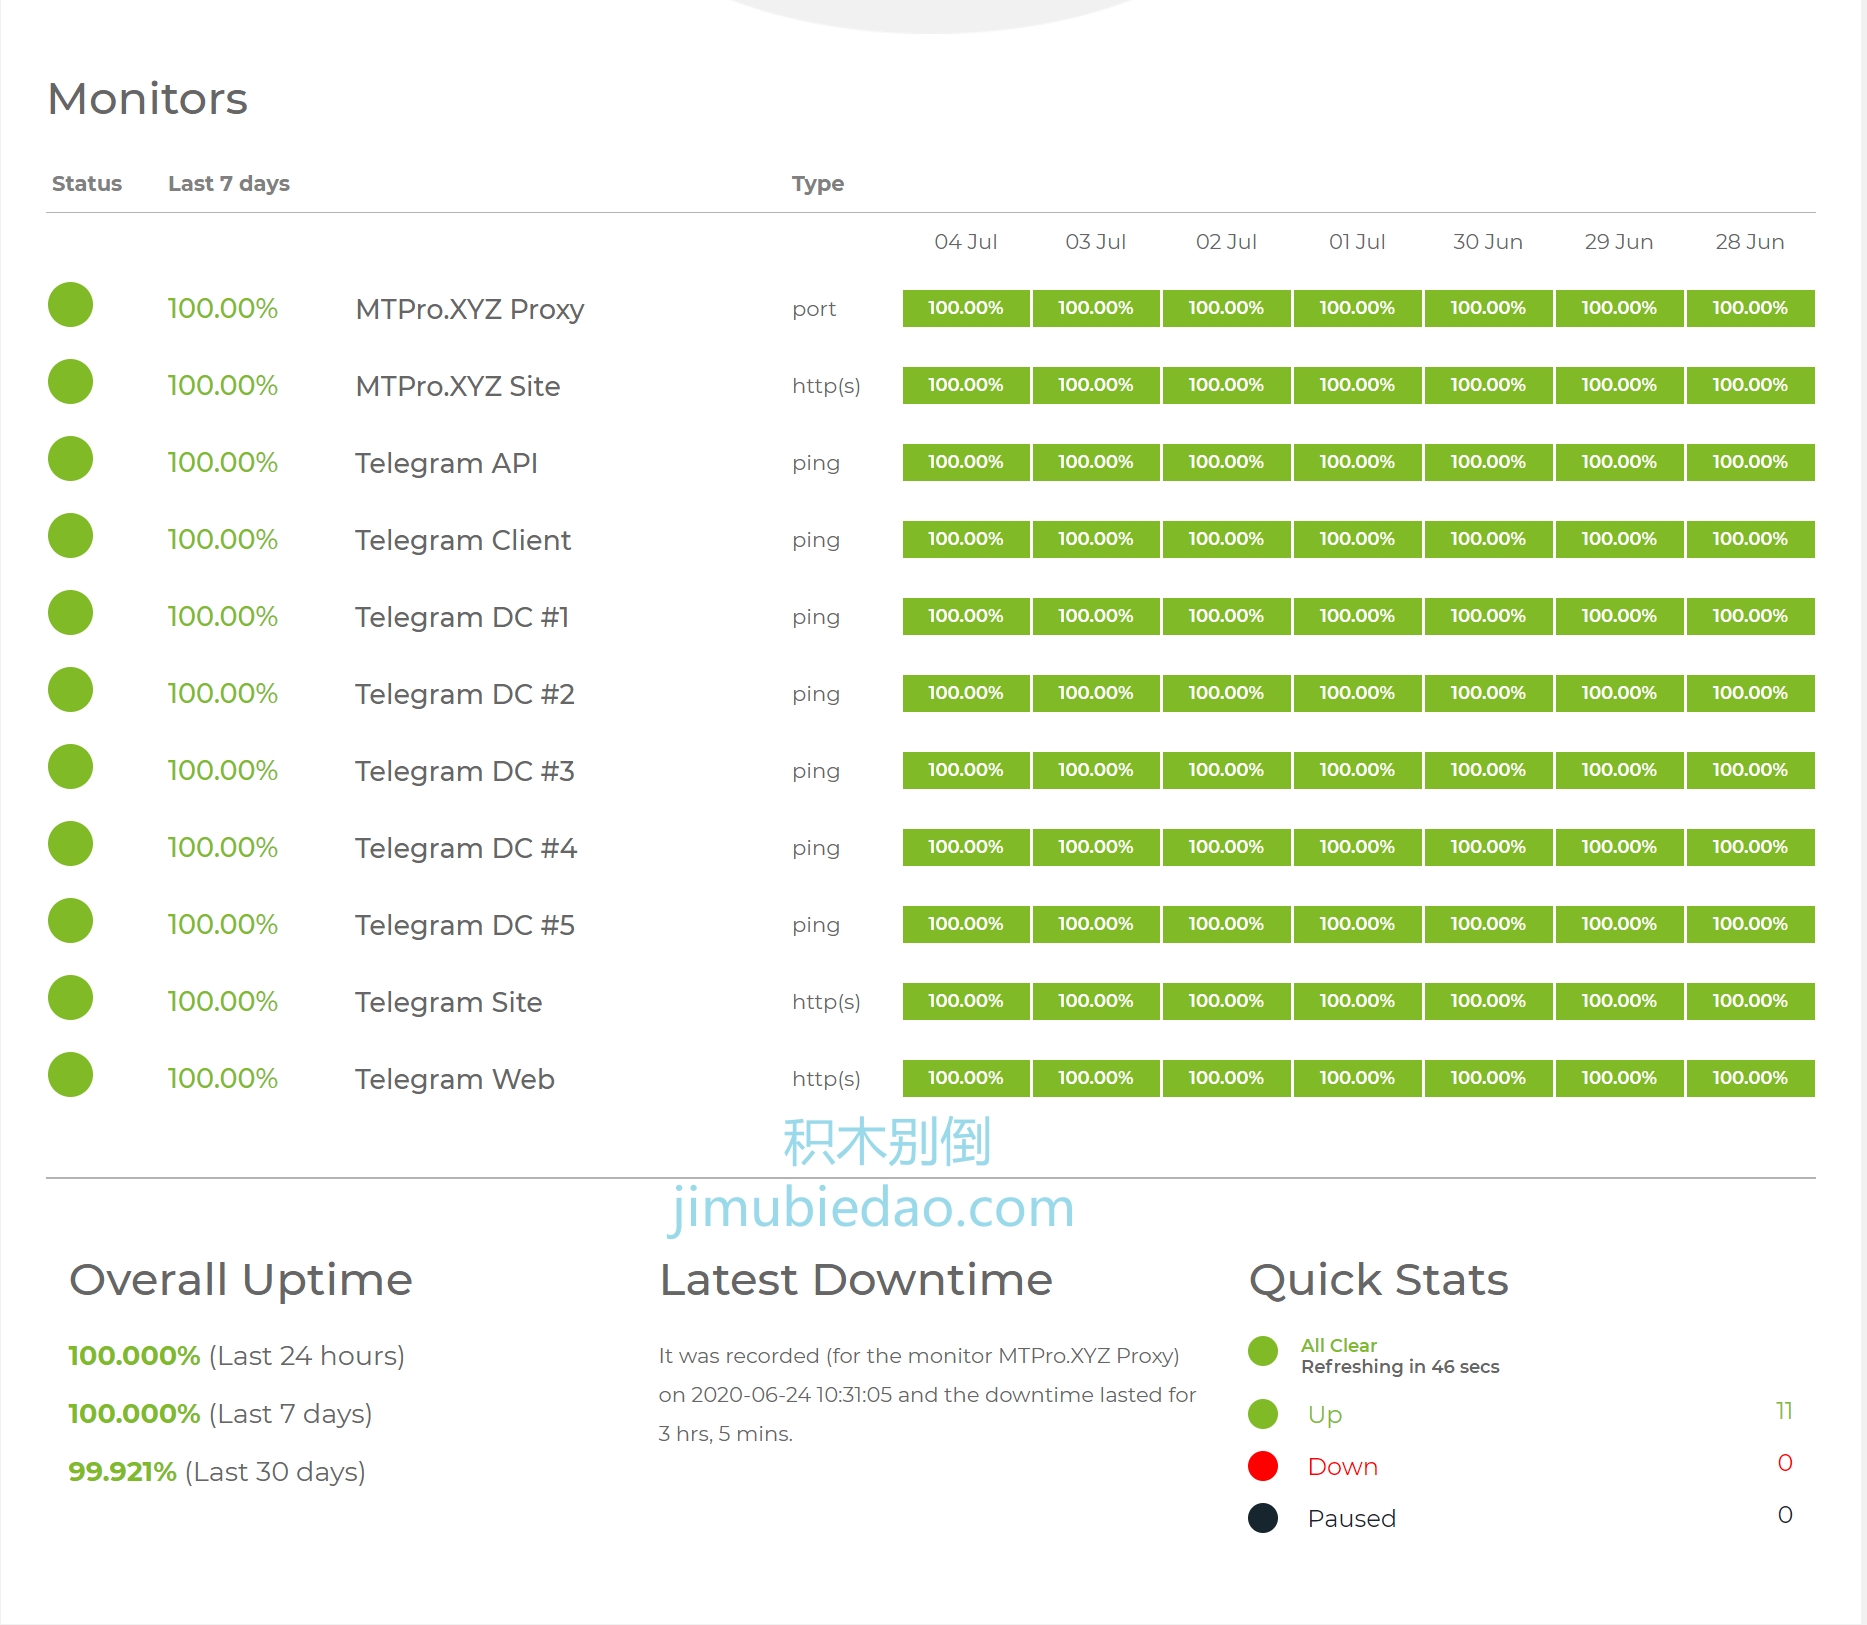
Task: Click green status dot for MTPro.XYZ Proxy
Action: (x=70, y=305)
